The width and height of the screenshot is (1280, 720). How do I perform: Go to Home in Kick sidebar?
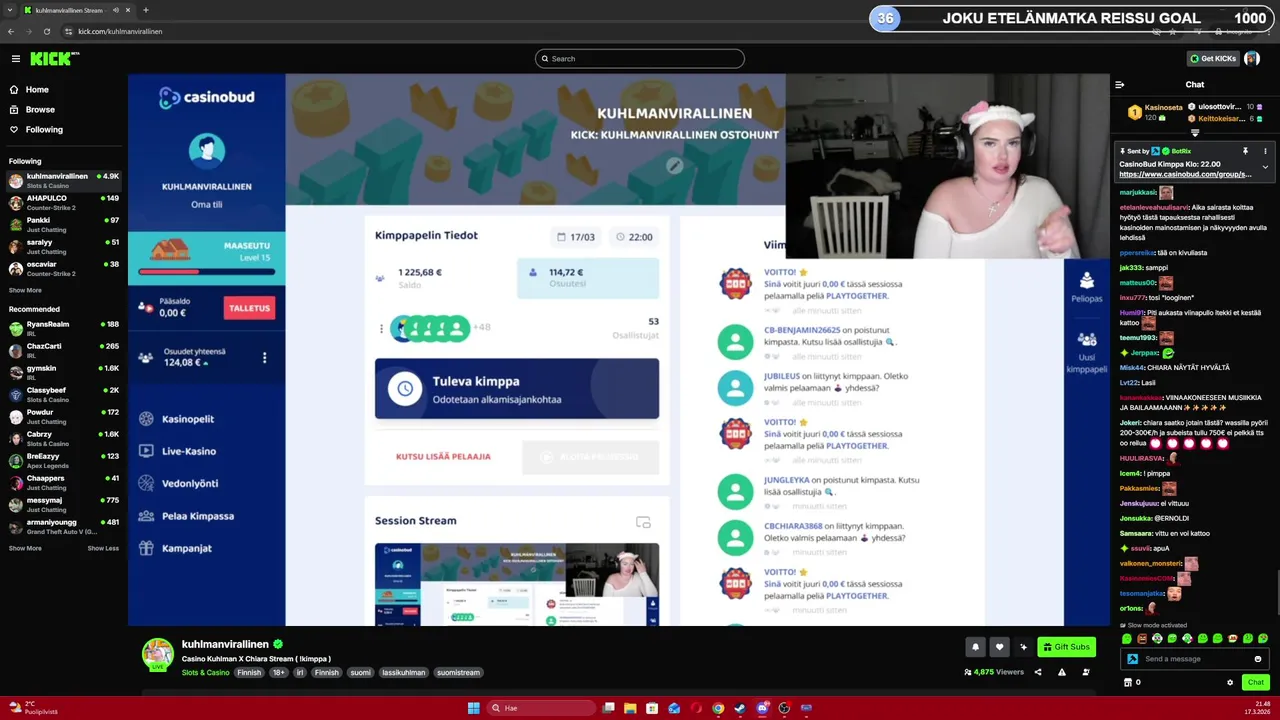click(x=37, y=89)
